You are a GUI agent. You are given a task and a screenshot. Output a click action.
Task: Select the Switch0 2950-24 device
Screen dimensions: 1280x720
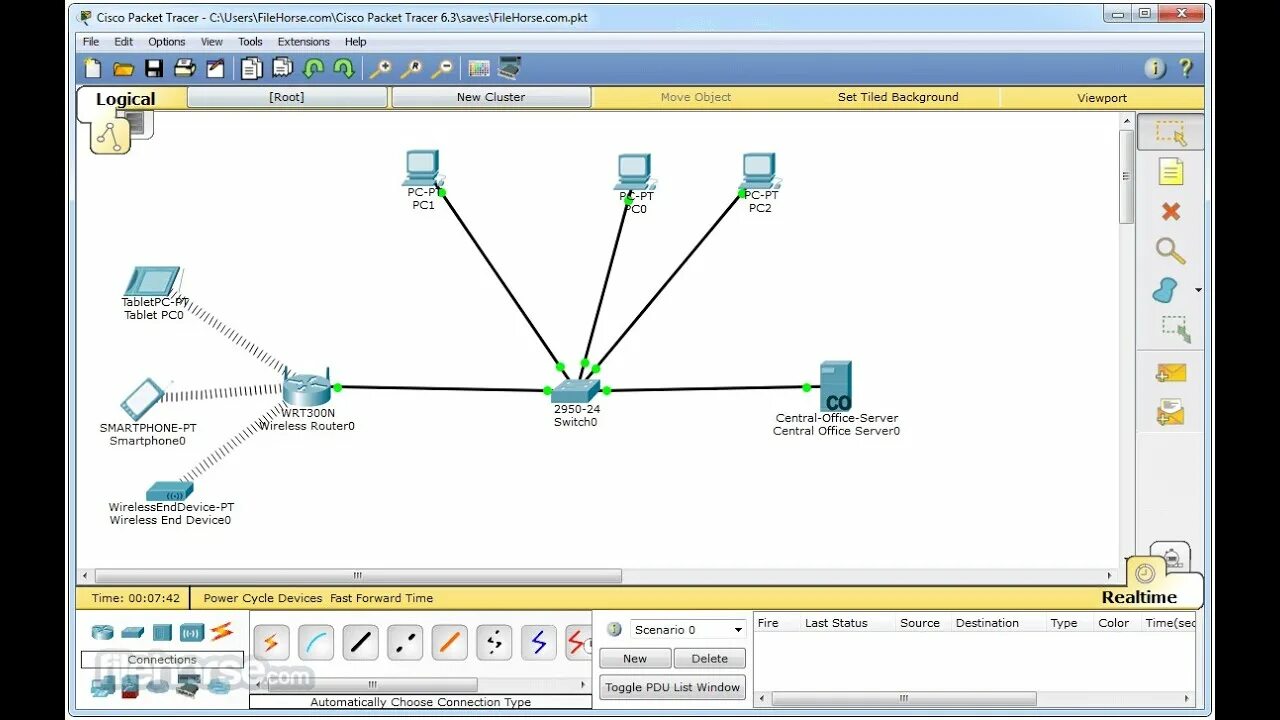pyautogui.click(x=576, y=390)
